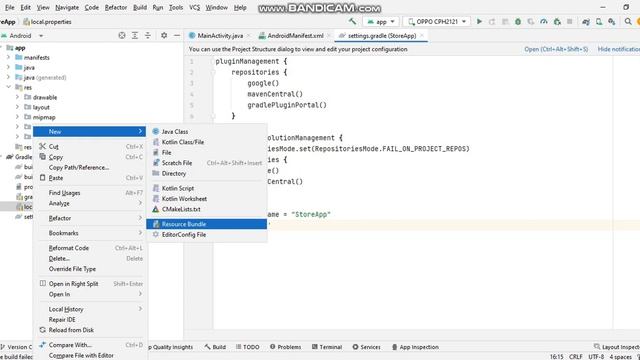Viewport: 640px width, 360px height.
Task: Click the Search Everywhere magnifier icon
Action: pos(628,22)
